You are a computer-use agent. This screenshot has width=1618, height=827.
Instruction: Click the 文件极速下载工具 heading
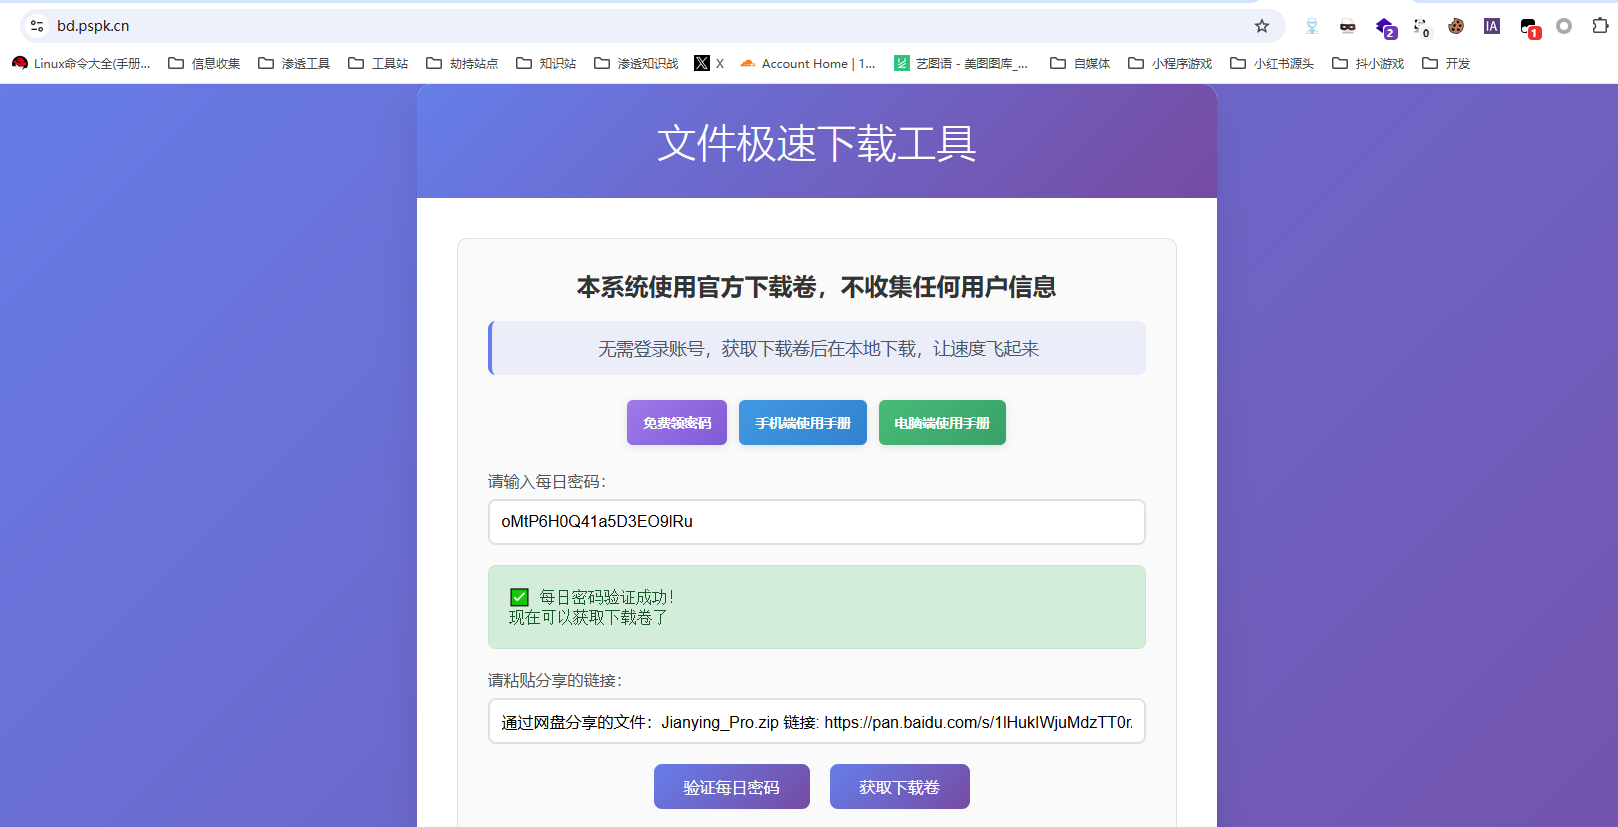(817, 143)
